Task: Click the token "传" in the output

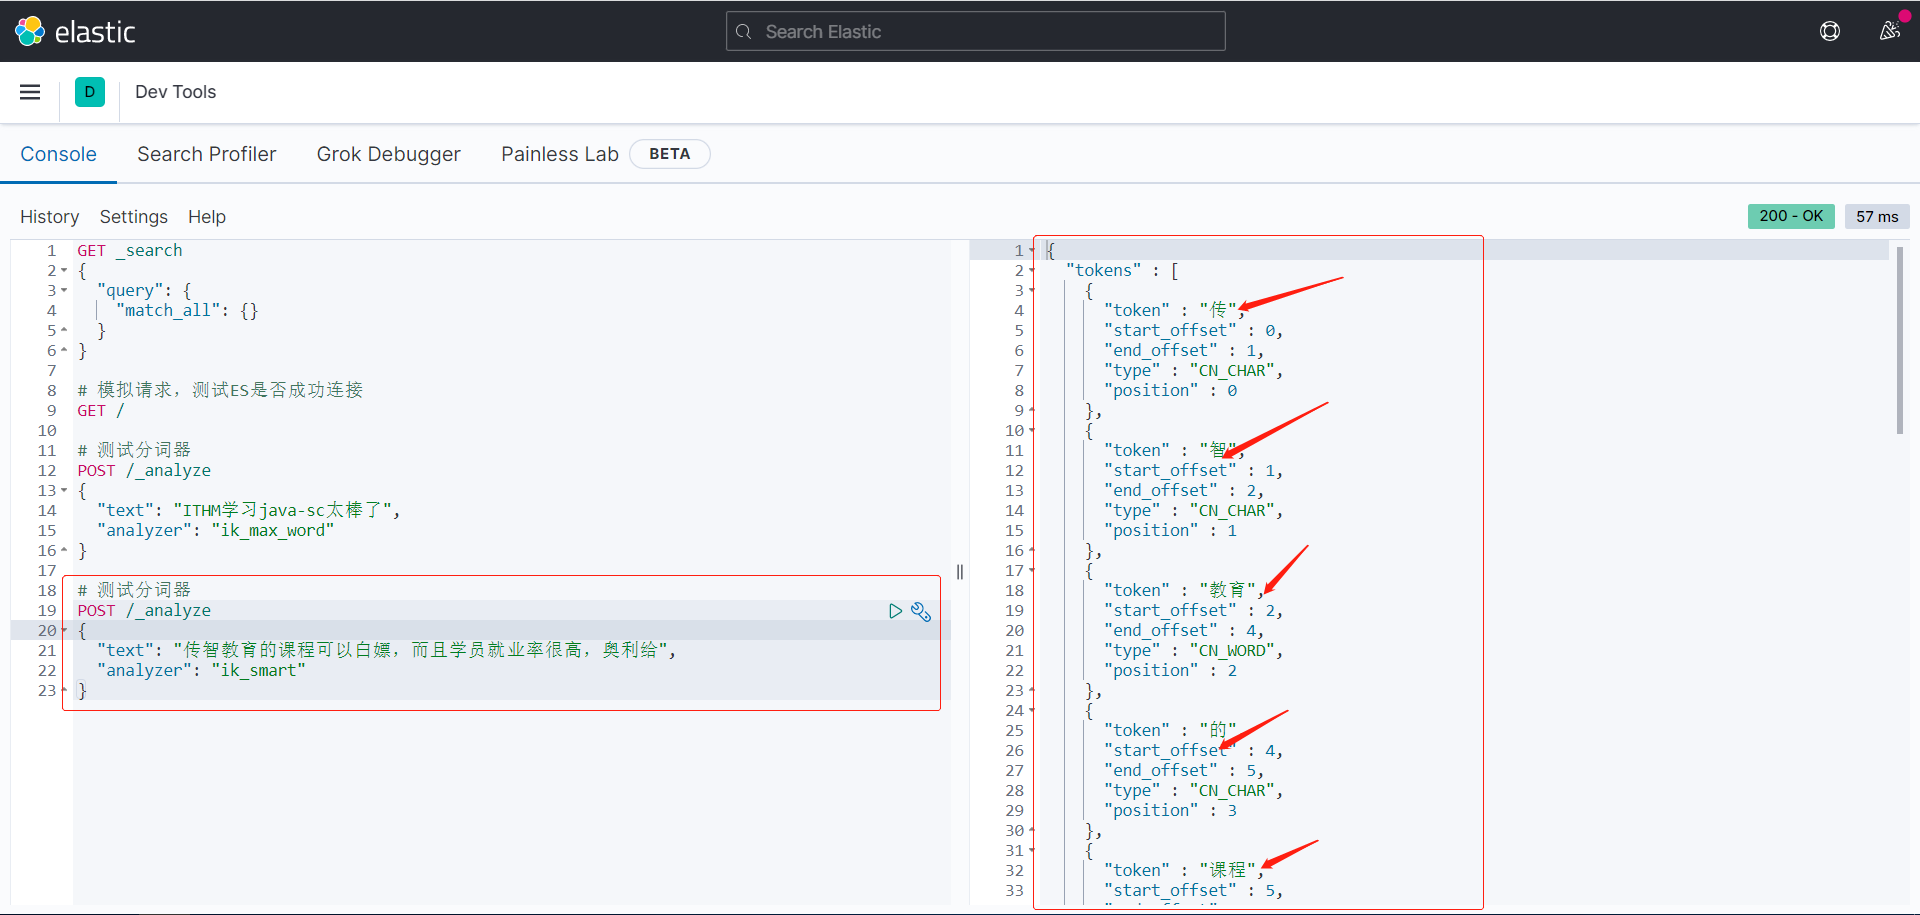Action: (x=1218, y=310)
